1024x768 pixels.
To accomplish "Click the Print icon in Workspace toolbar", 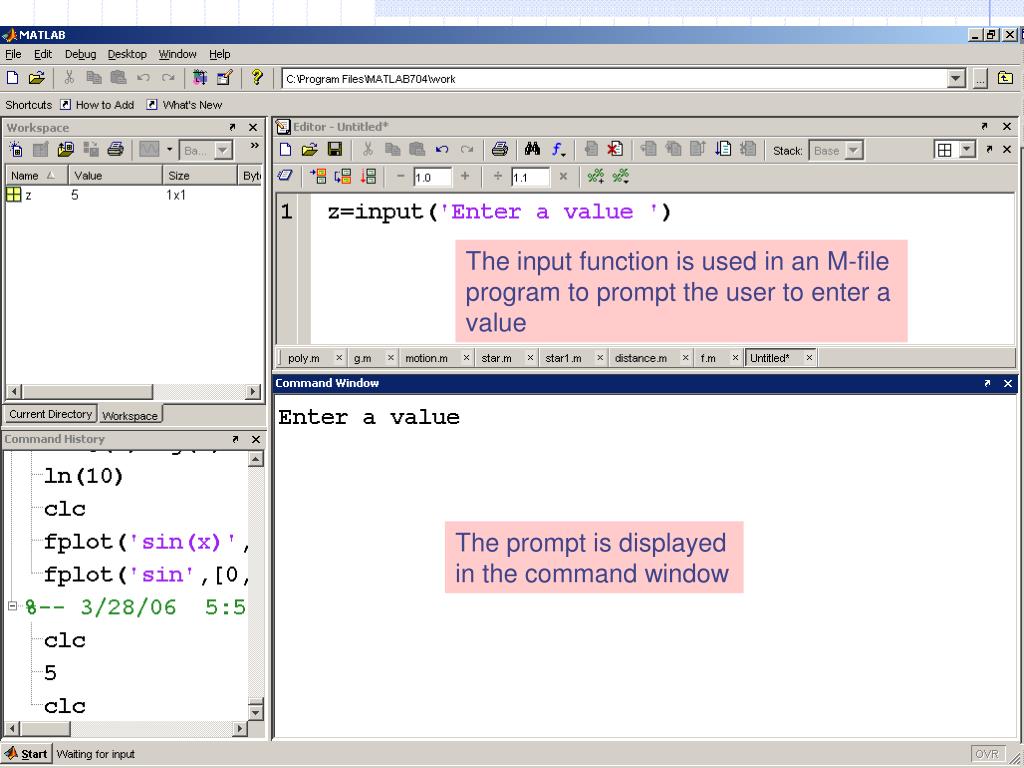I will tap(116, 150).
